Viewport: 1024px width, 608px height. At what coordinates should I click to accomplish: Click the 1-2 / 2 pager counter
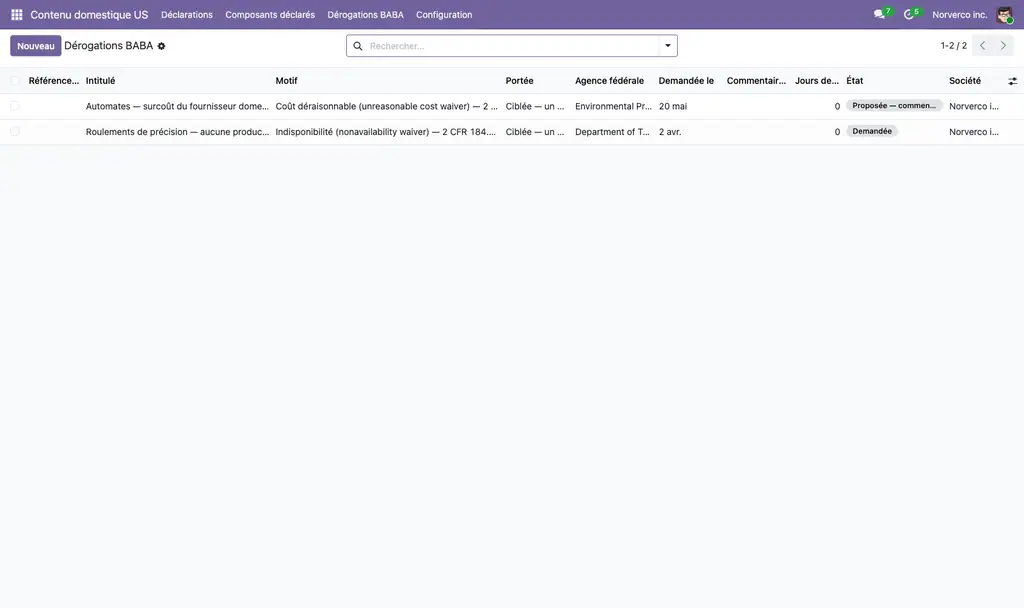tap(953, 46)
